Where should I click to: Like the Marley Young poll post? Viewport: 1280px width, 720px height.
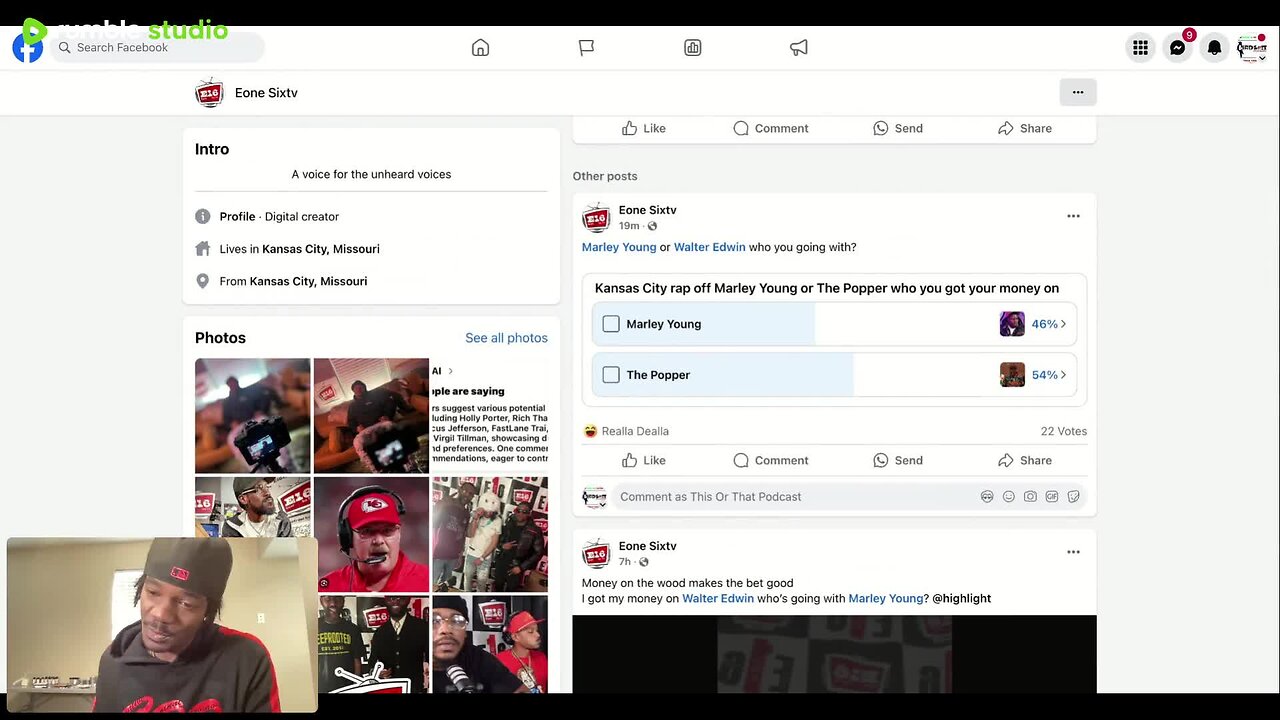tap(644, 460)
